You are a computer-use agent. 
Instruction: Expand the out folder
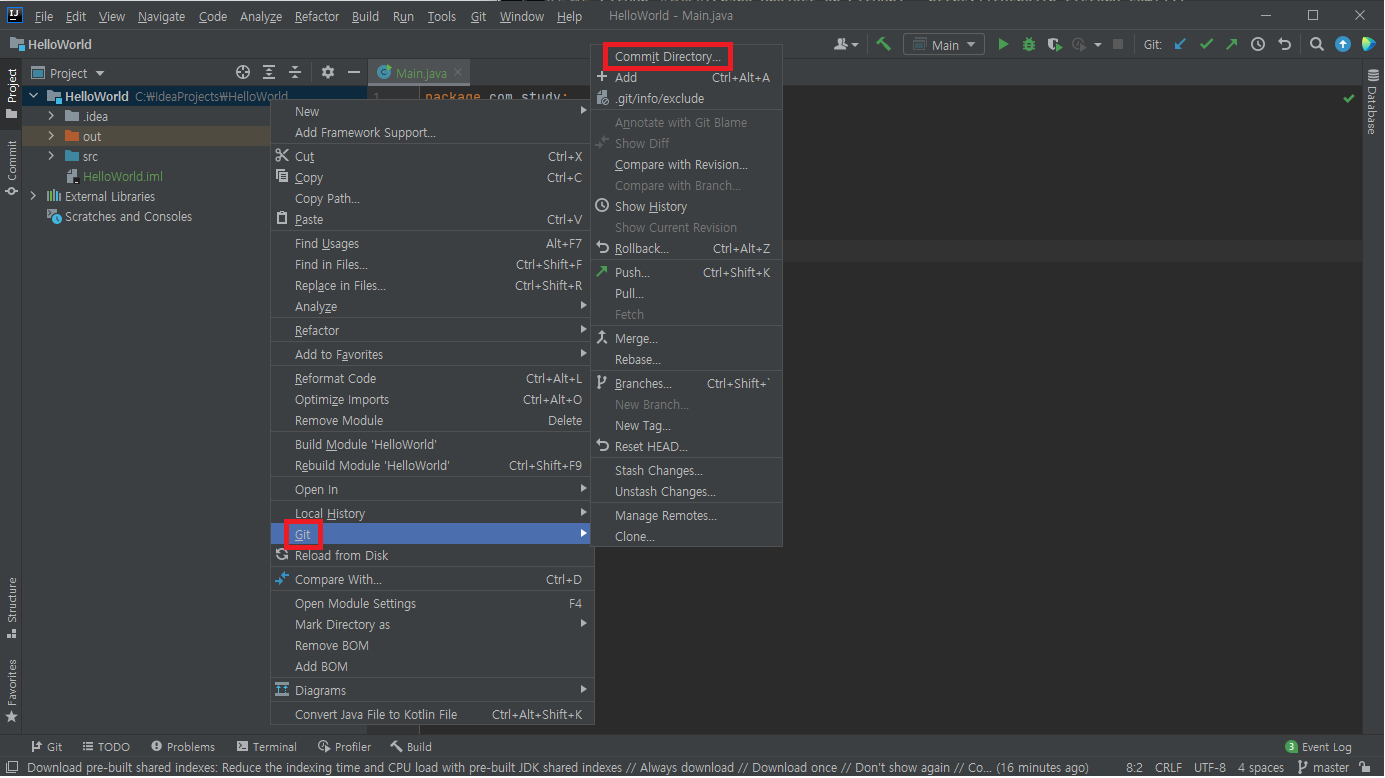(x=51, y=136)
